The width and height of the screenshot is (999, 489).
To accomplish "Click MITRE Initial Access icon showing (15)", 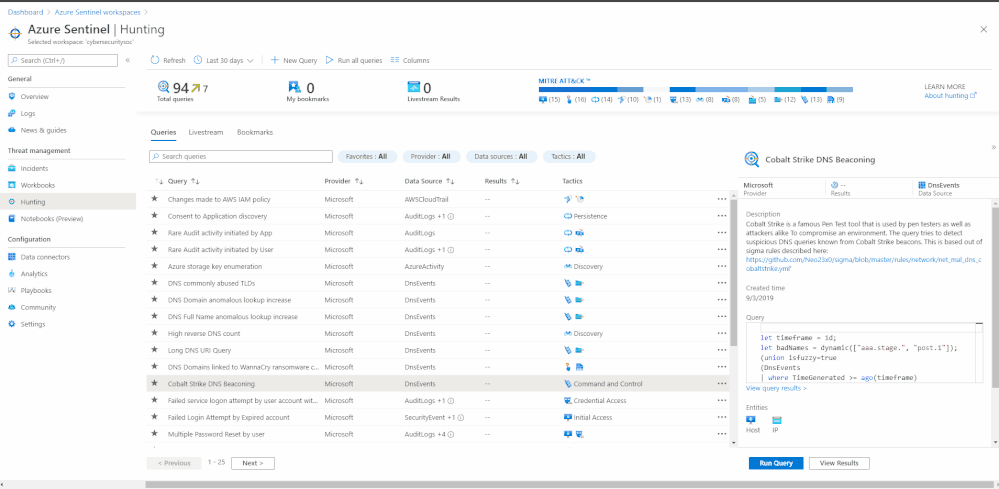I will [542, 100].
